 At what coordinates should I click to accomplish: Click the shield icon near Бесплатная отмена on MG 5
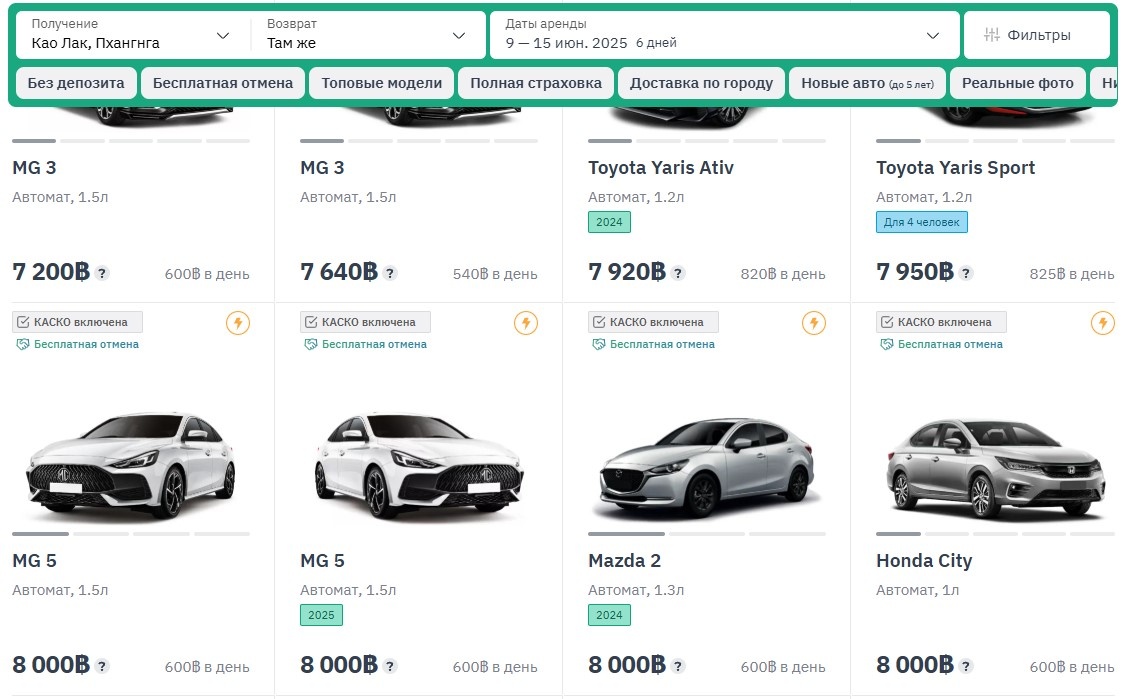click(21, 343)
